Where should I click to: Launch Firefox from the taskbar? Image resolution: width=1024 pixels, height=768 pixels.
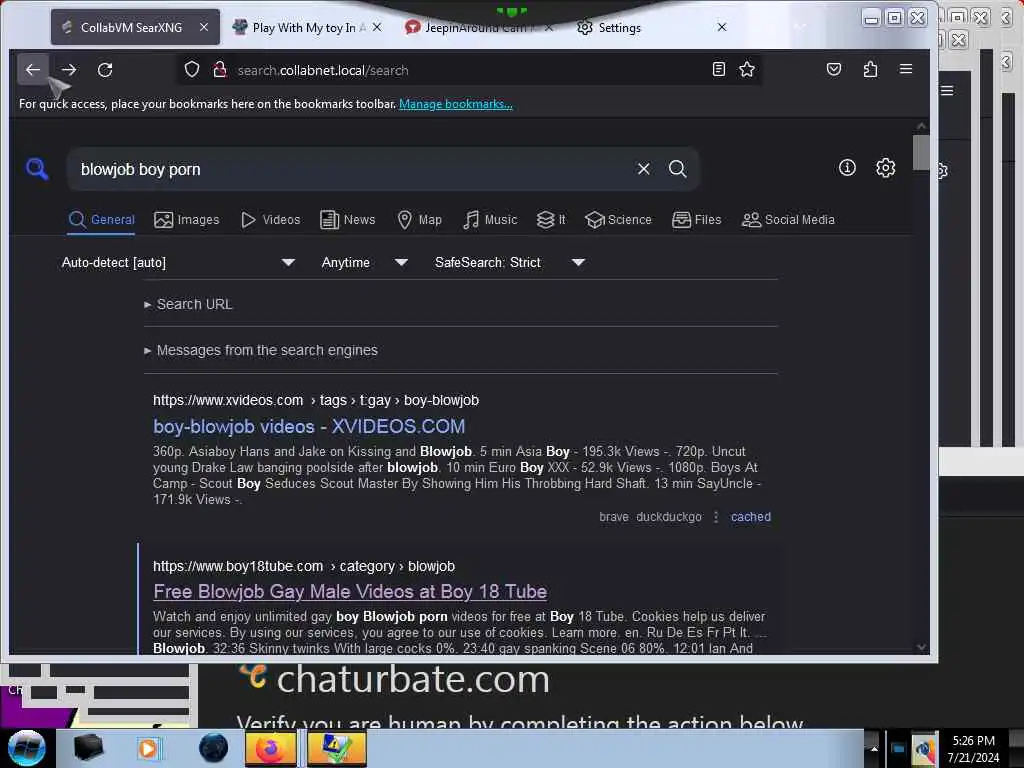point(271,748)
